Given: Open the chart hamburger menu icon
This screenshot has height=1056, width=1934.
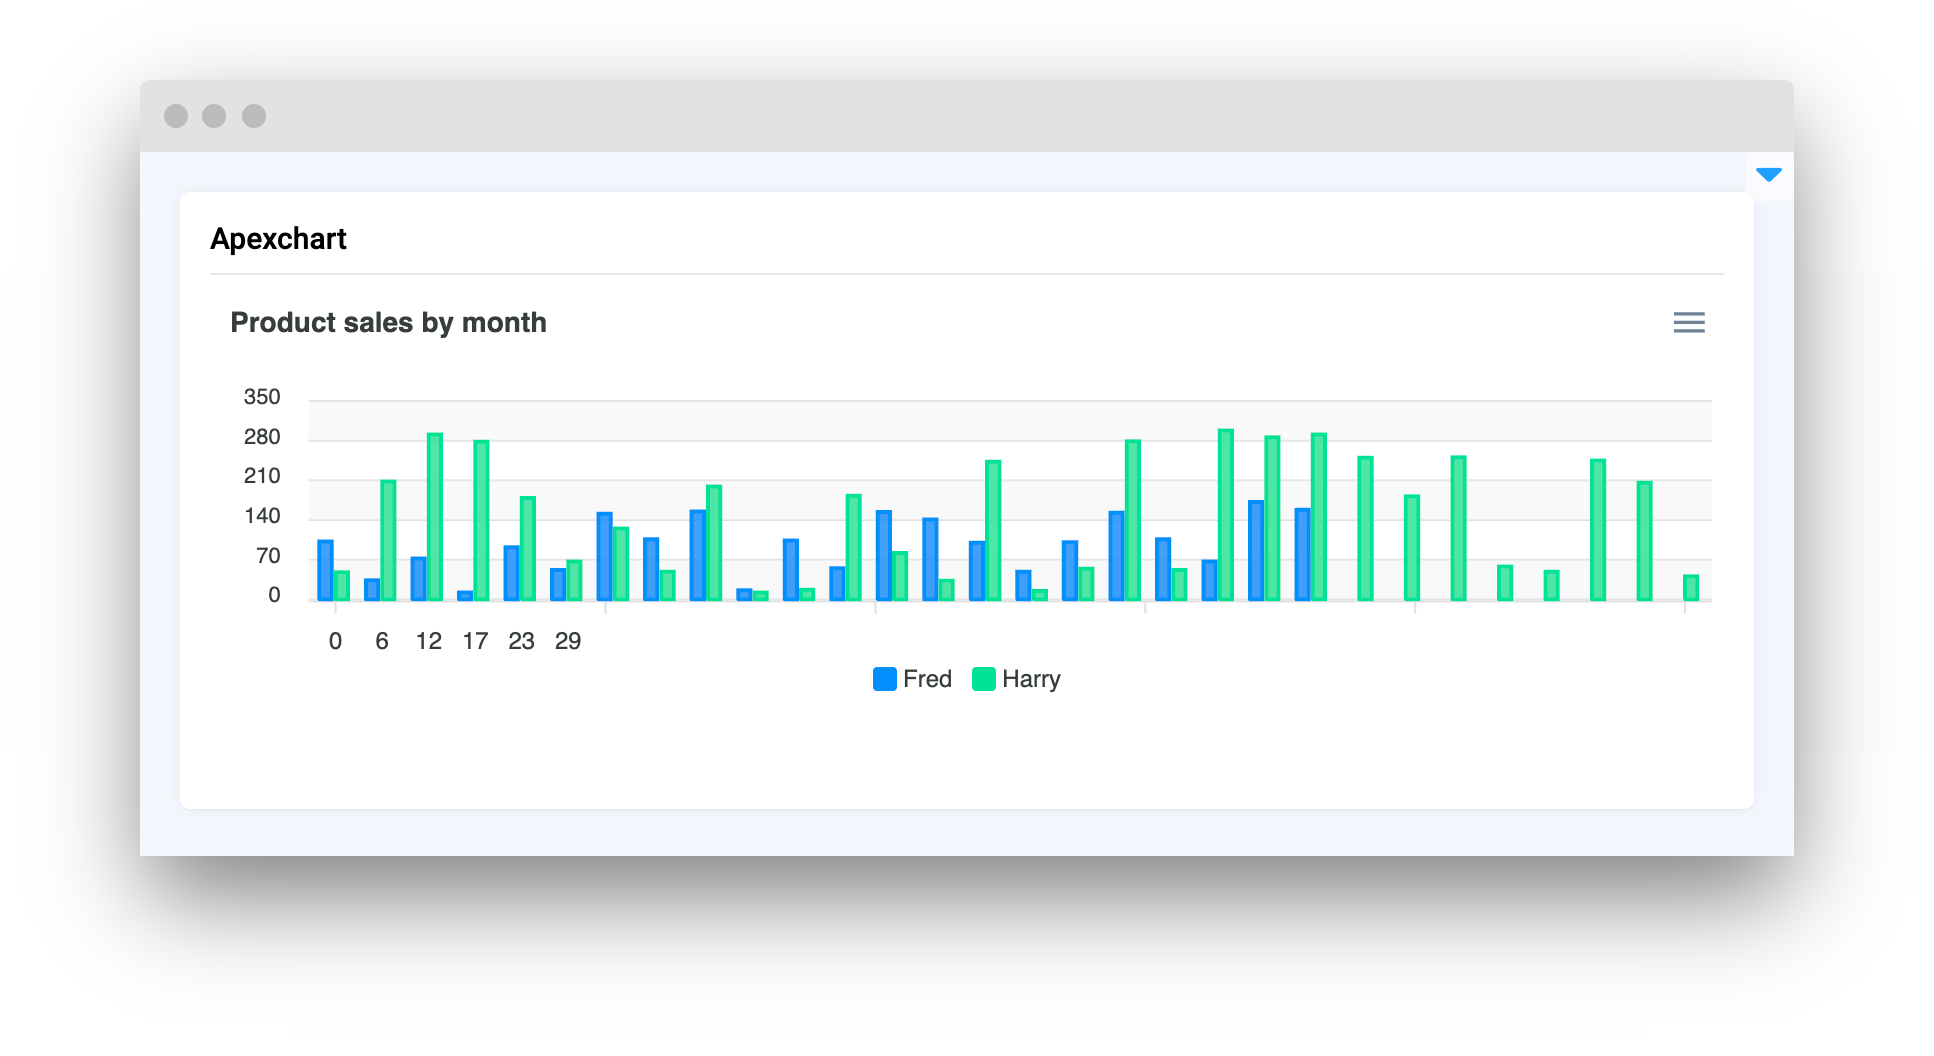Looking at the screenshot, I should click(1688, 322).
